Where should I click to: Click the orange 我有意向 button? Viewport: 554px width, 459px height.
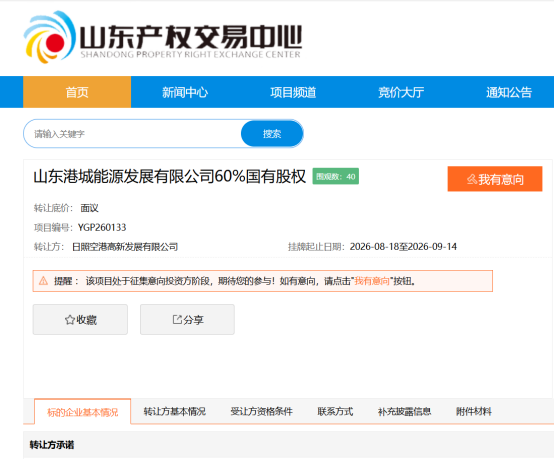pyautogui.click(x=495, y=179)
